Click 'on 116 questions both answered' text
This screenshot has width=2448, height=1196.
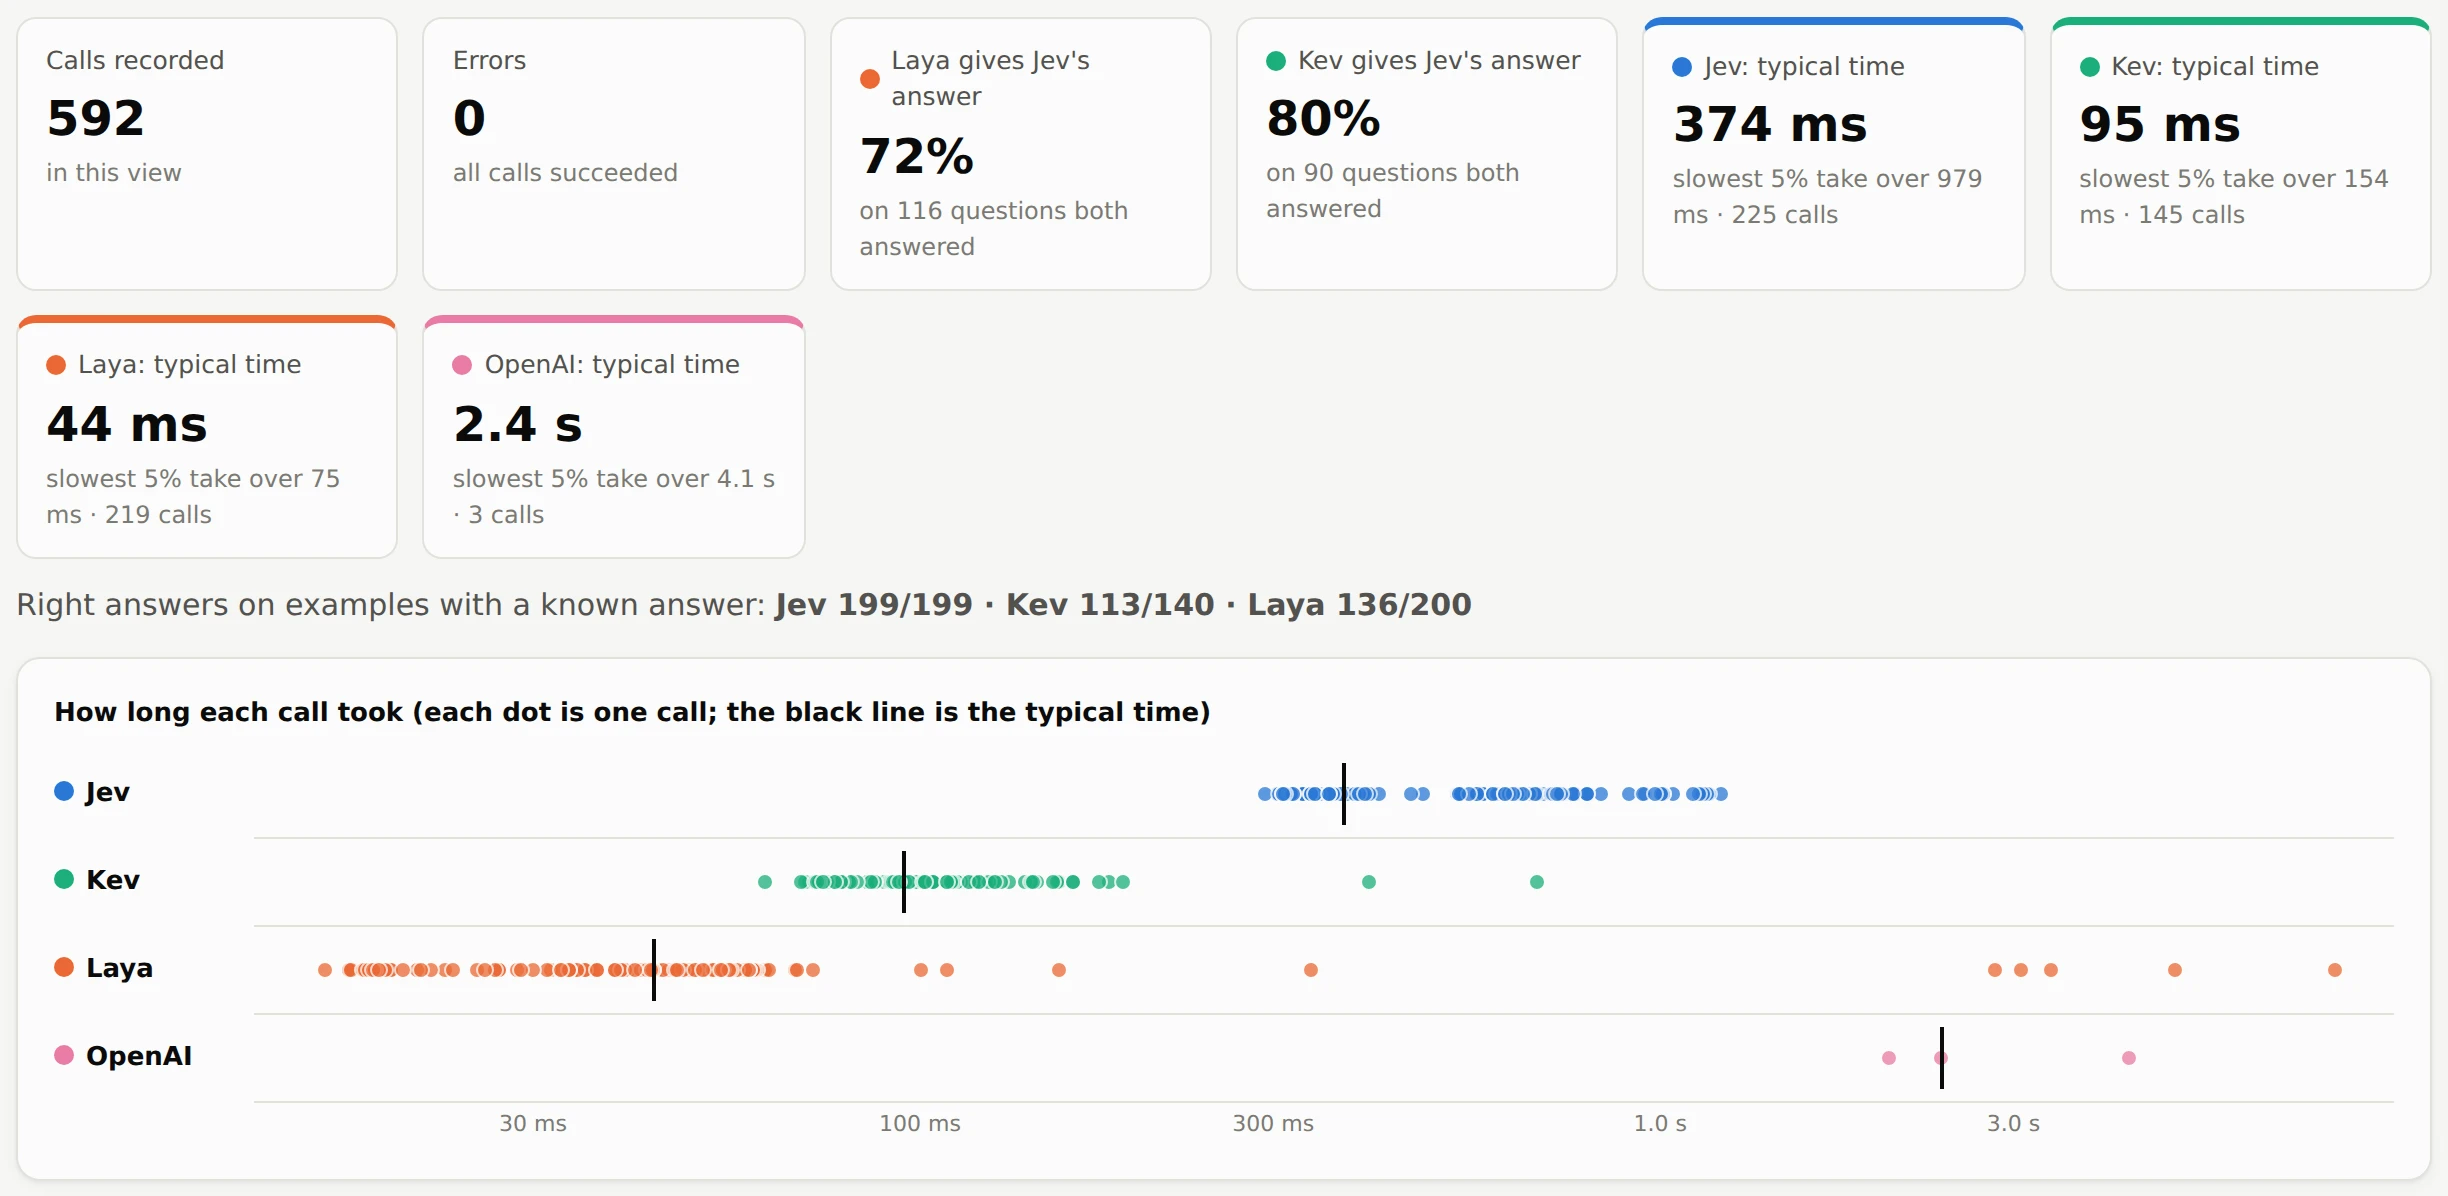pos(993,229)
